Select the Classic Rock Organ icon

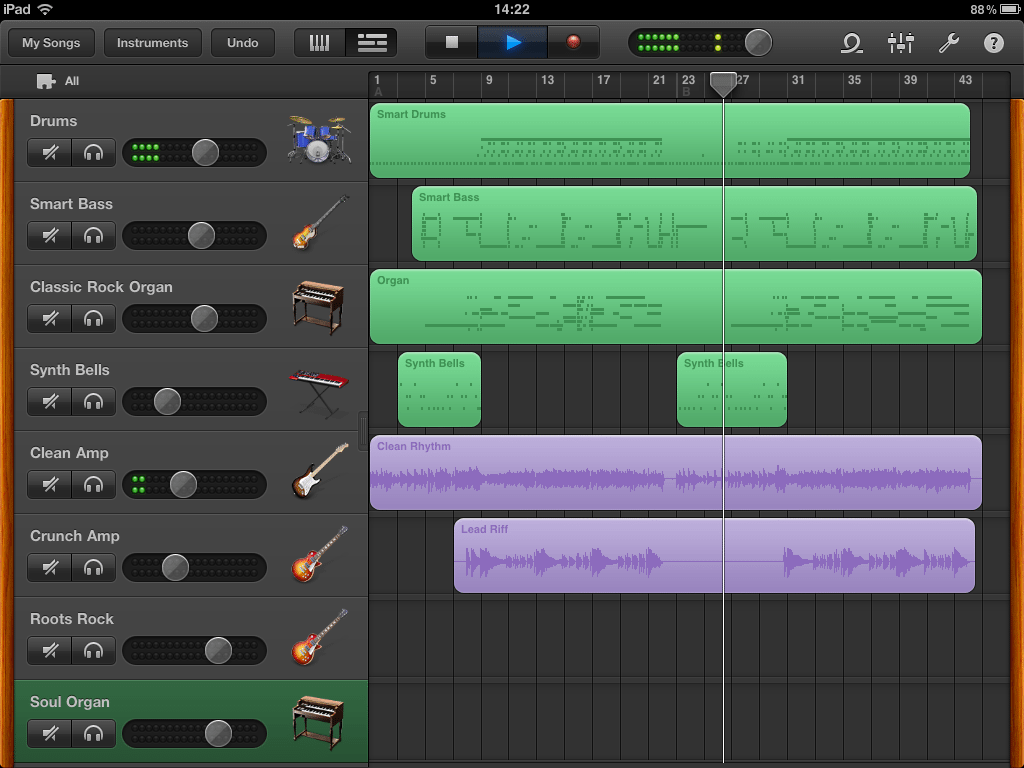(x=317, y=307)
